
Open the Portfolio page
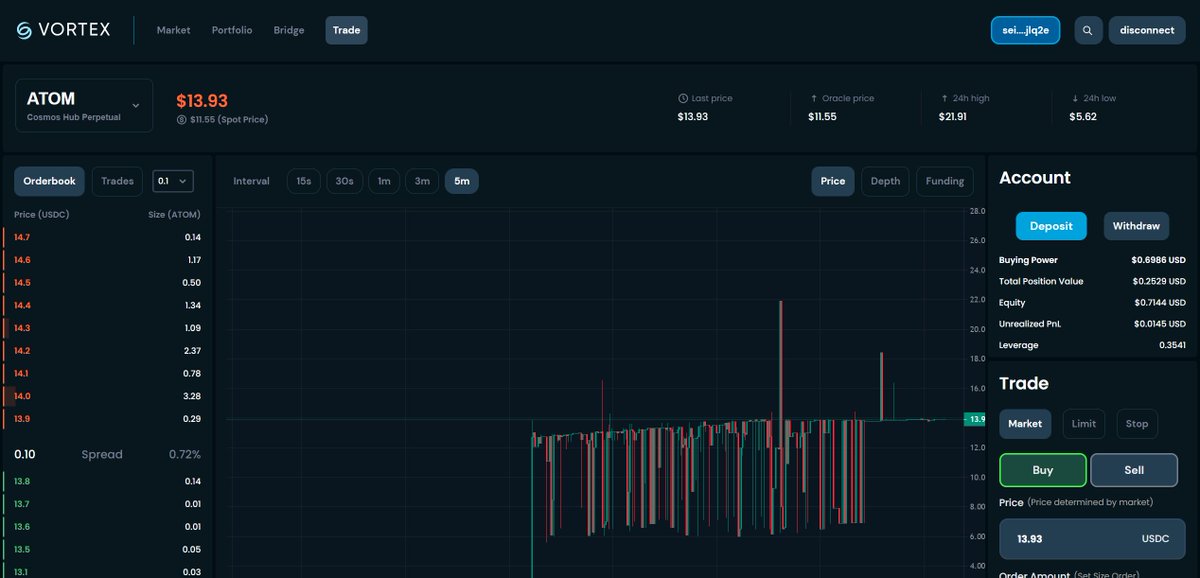coord(232,30)
